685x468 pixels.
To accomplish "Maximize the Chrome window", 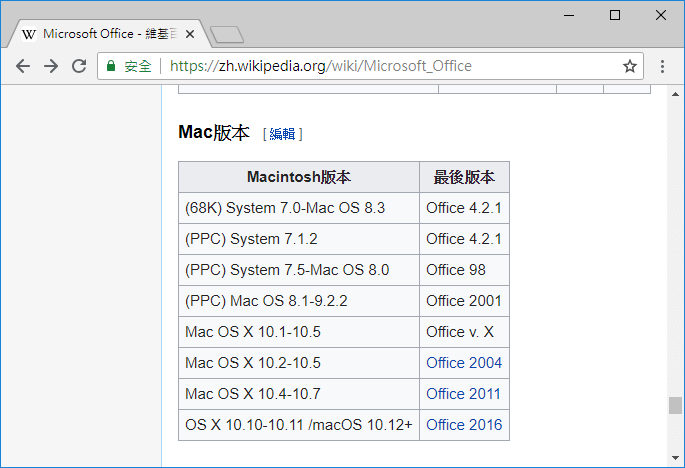I will (615, 15).
